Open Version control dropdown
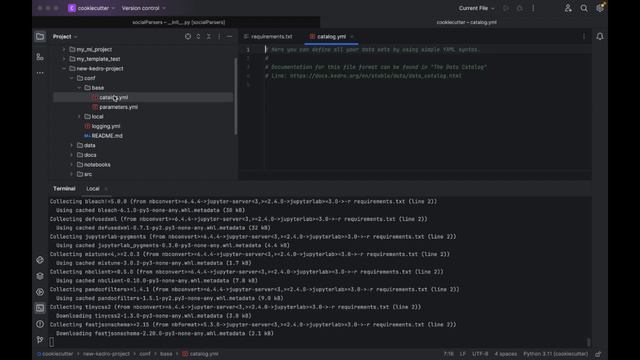640x360 pixels. pos(144,8)
